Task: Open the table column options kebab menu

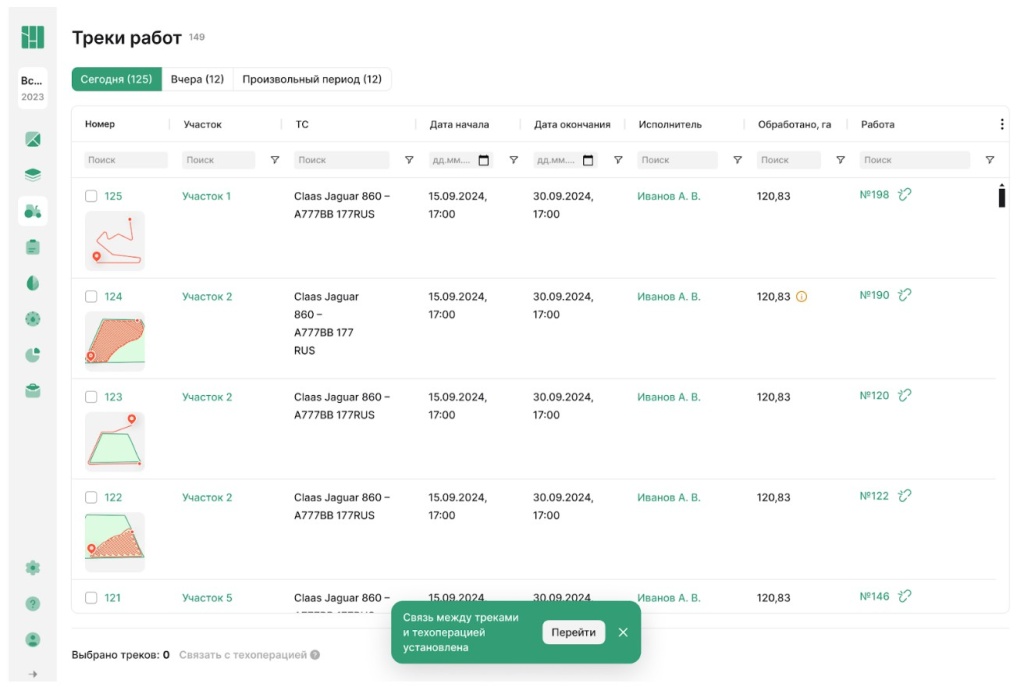Action: 1002,125
